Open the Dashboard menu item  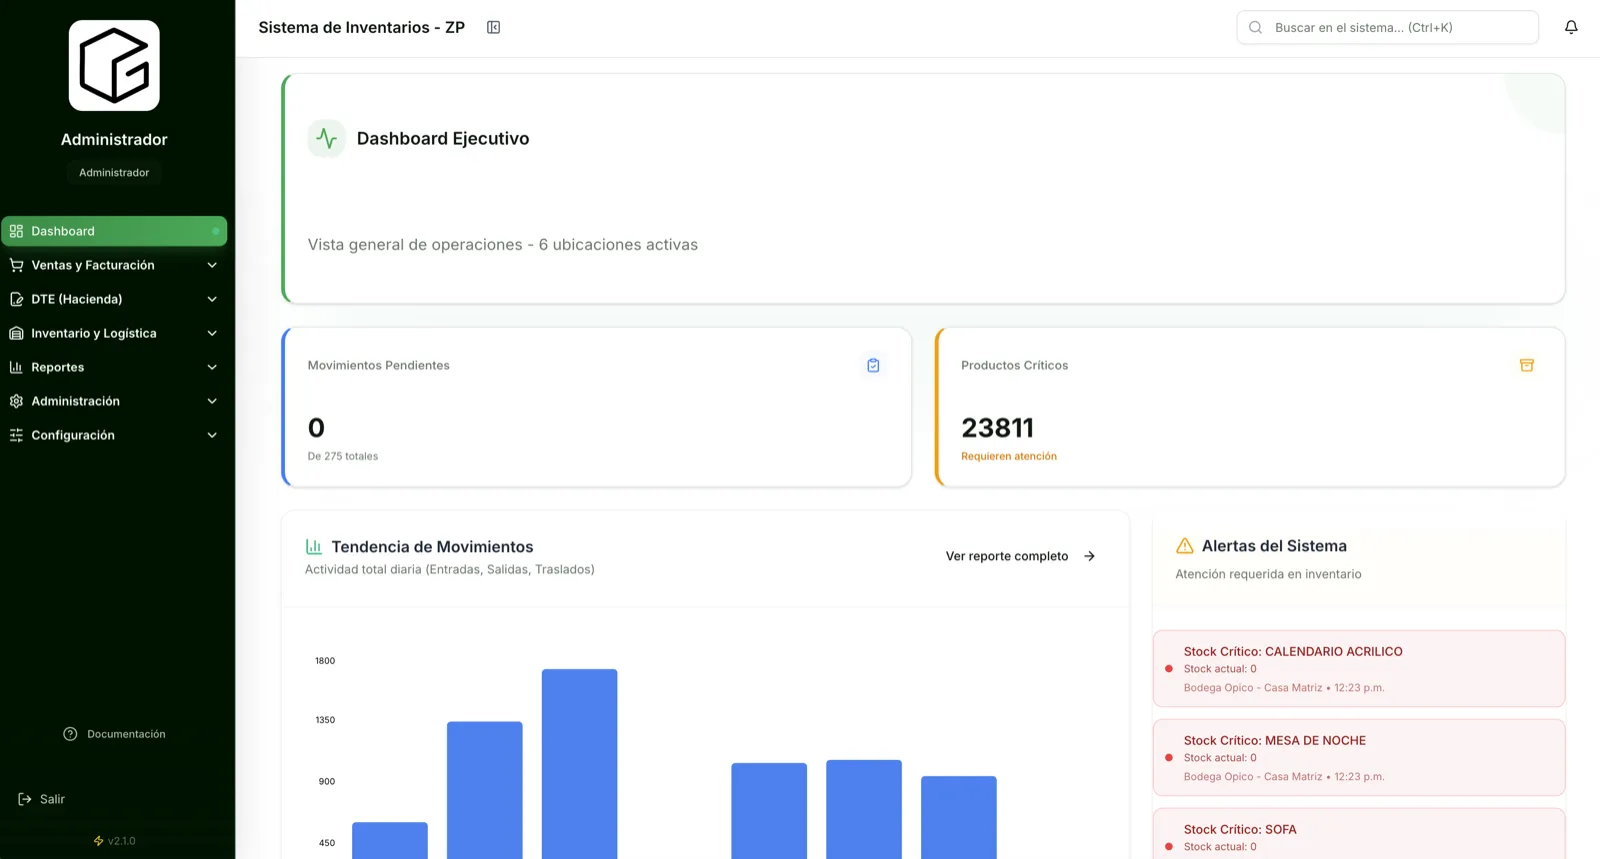pos(114,231)
